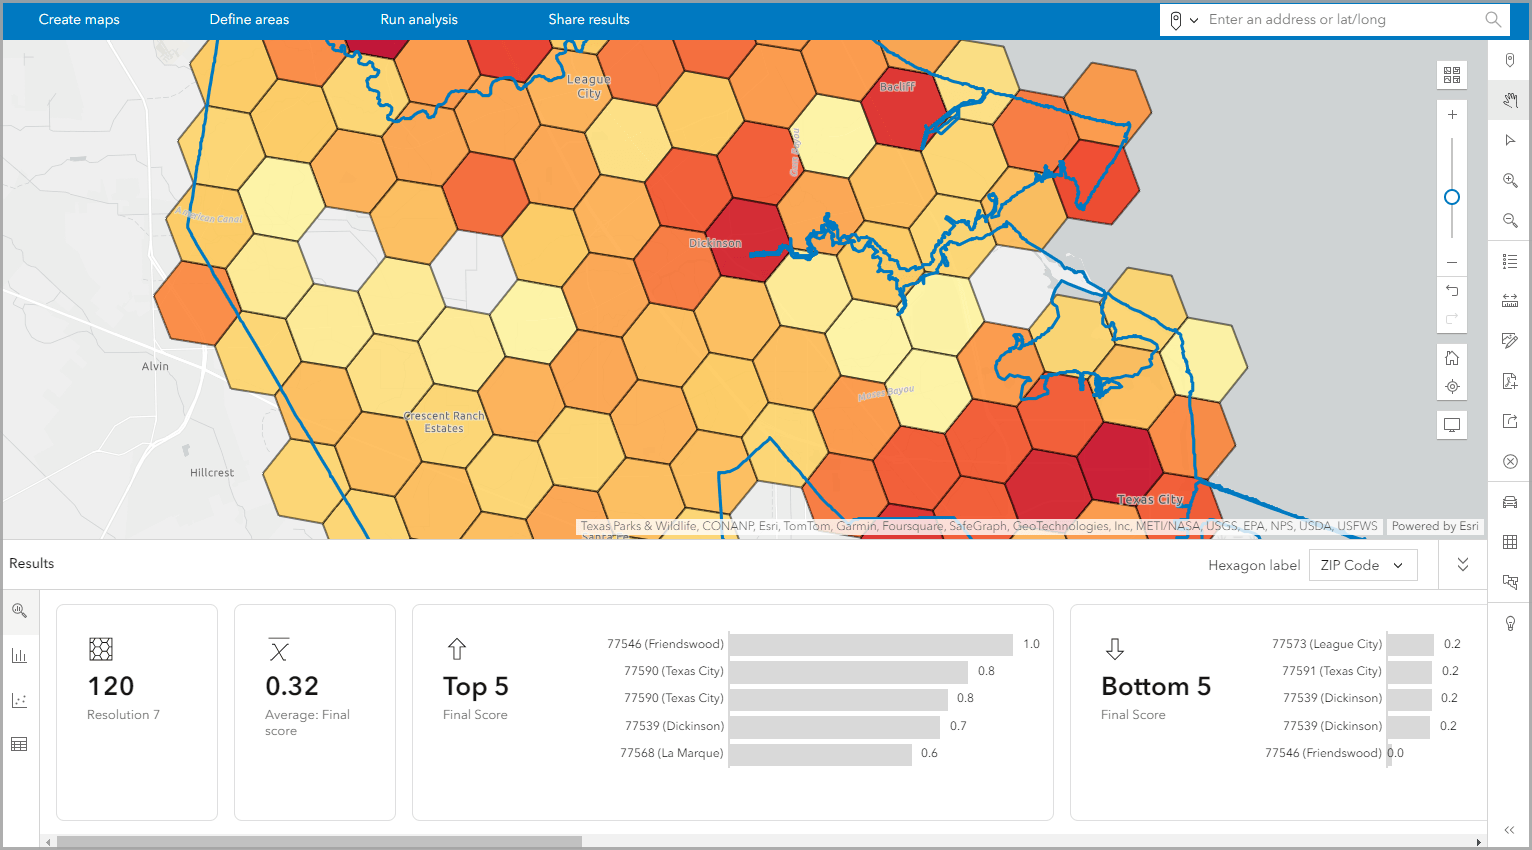
Task: Activate the Zoom in magnifier tool
Action: [x=1510, y=180]
